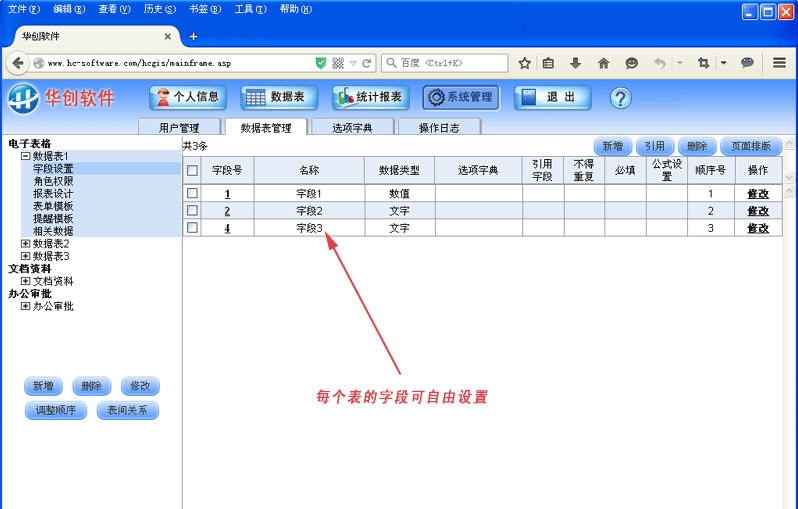Image resolution: width=798 pixels, height=509 pixels.
Task: Open the browser hamburger menu
Action: click(779, 63)
